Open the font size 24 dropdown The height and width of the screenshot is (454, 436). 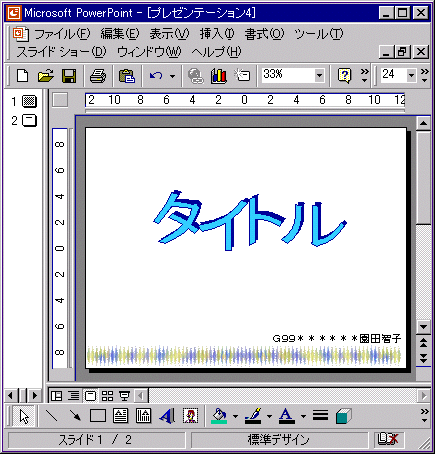pos(411,76)
